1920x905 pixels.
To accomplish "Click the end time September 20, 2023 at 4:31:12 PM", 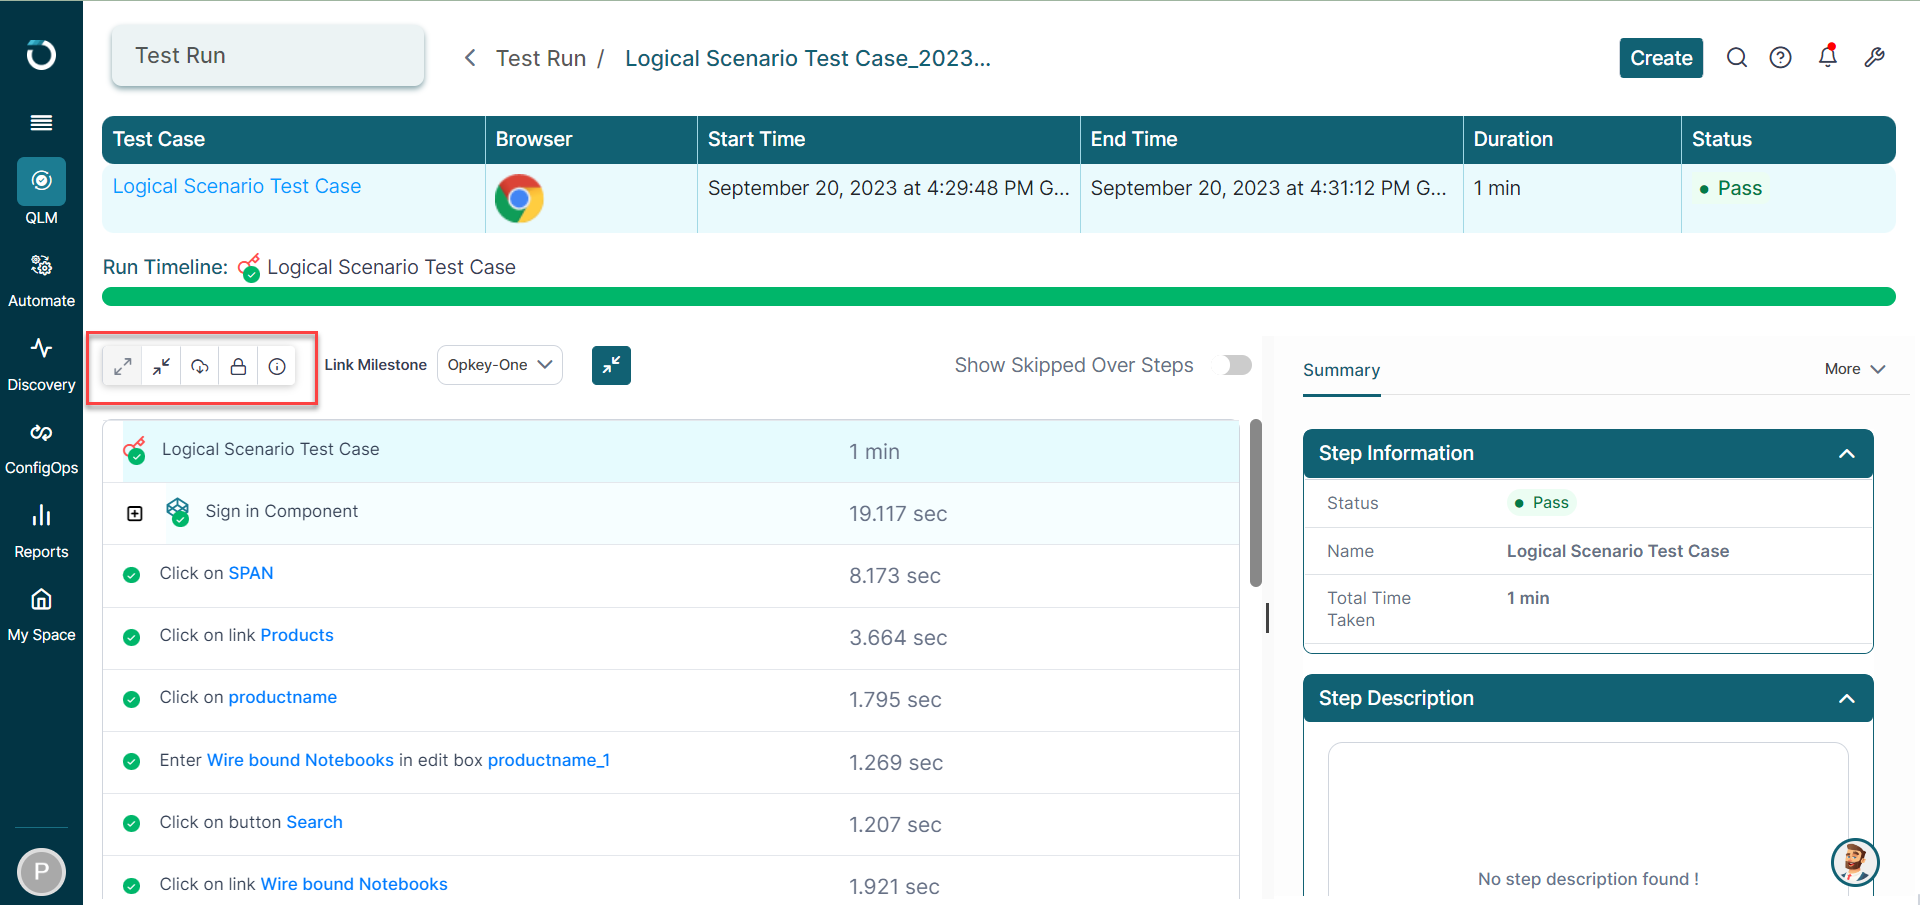I will (1269, 188).
